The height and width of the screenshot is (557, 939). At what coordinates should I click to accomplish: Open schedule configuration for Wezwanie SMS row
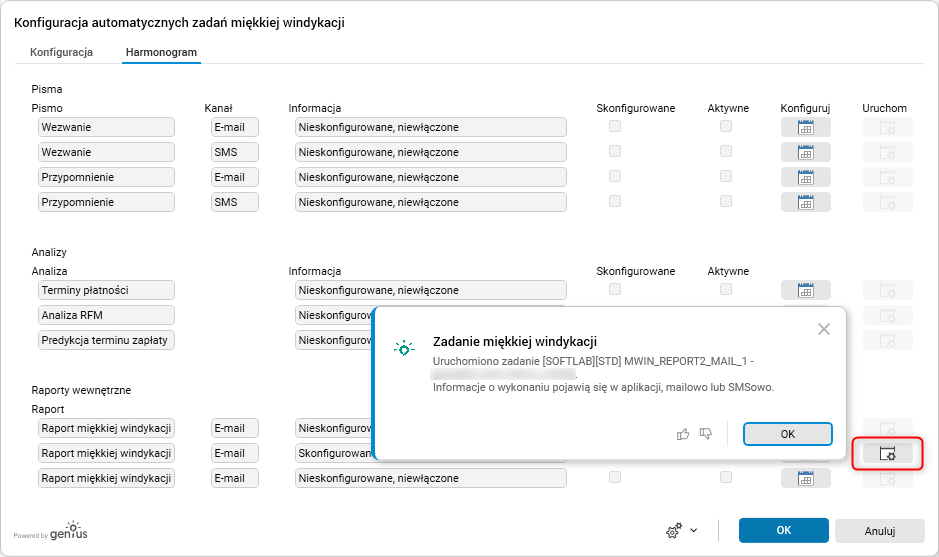[805, 152]
